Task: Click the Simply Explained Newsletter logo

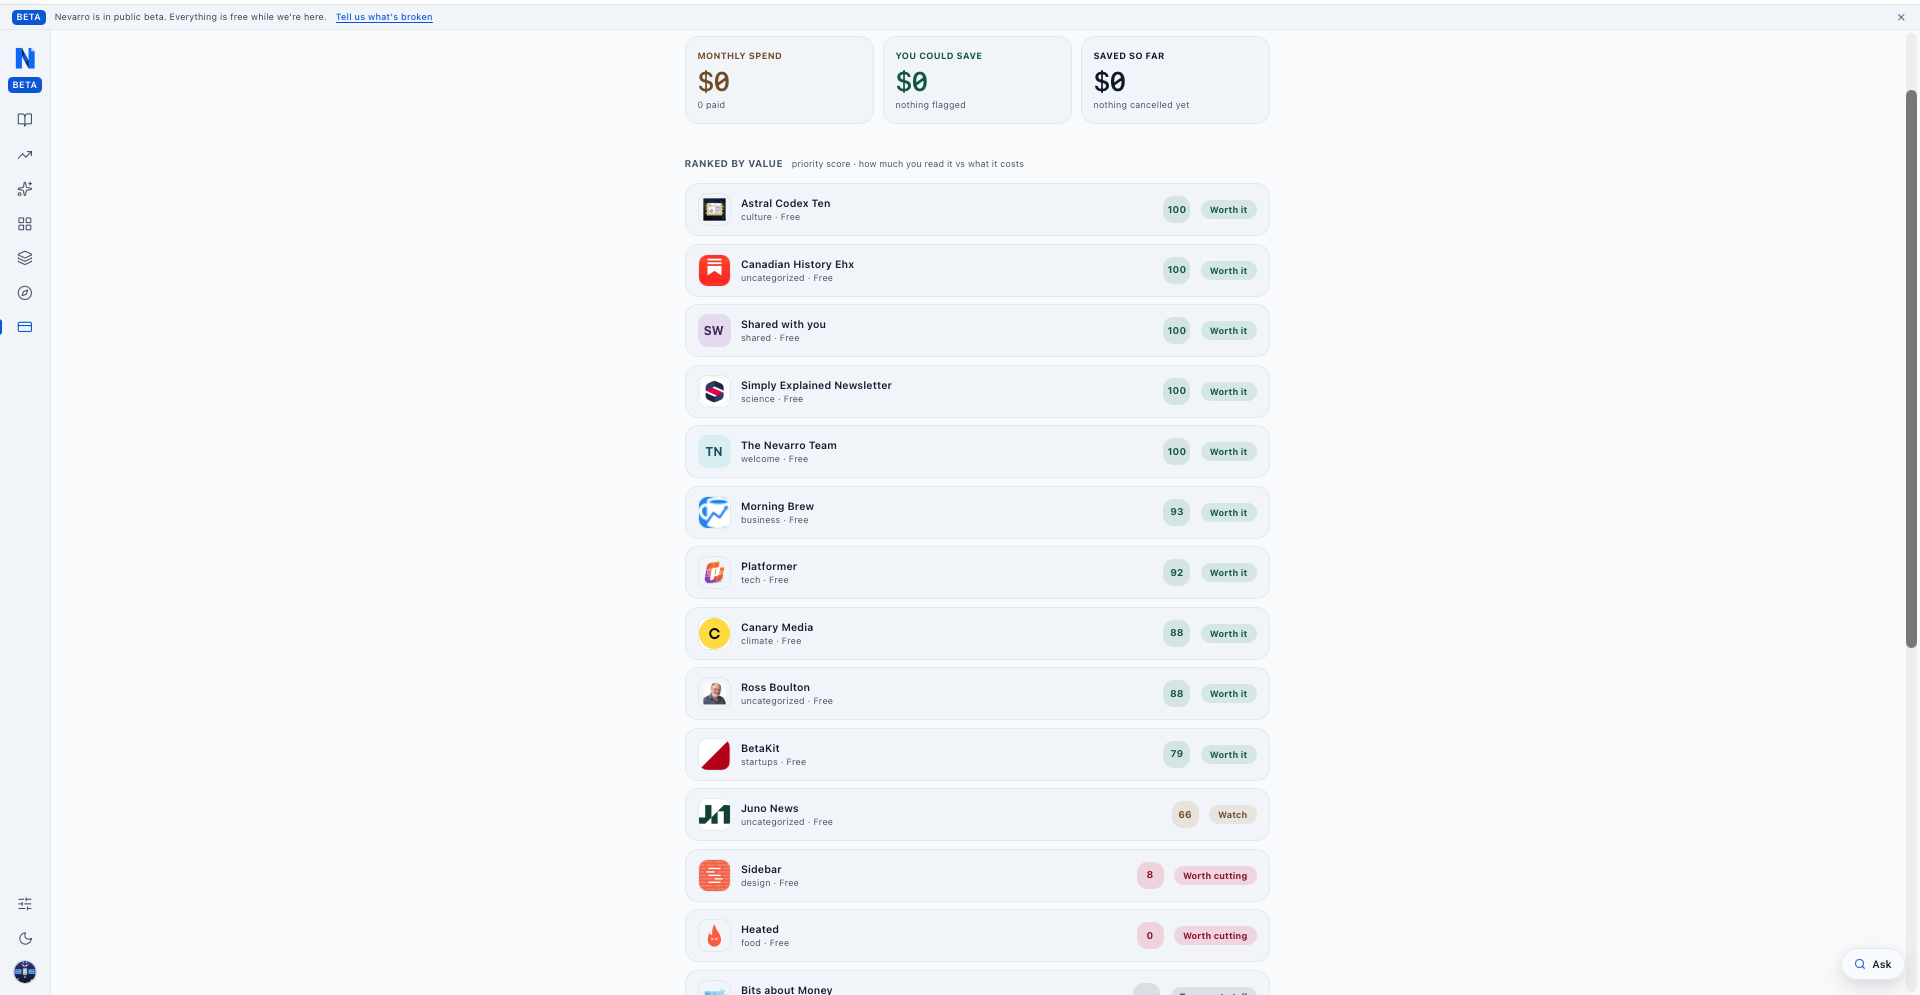Action: pyautogui.click(x=714, y=391)
